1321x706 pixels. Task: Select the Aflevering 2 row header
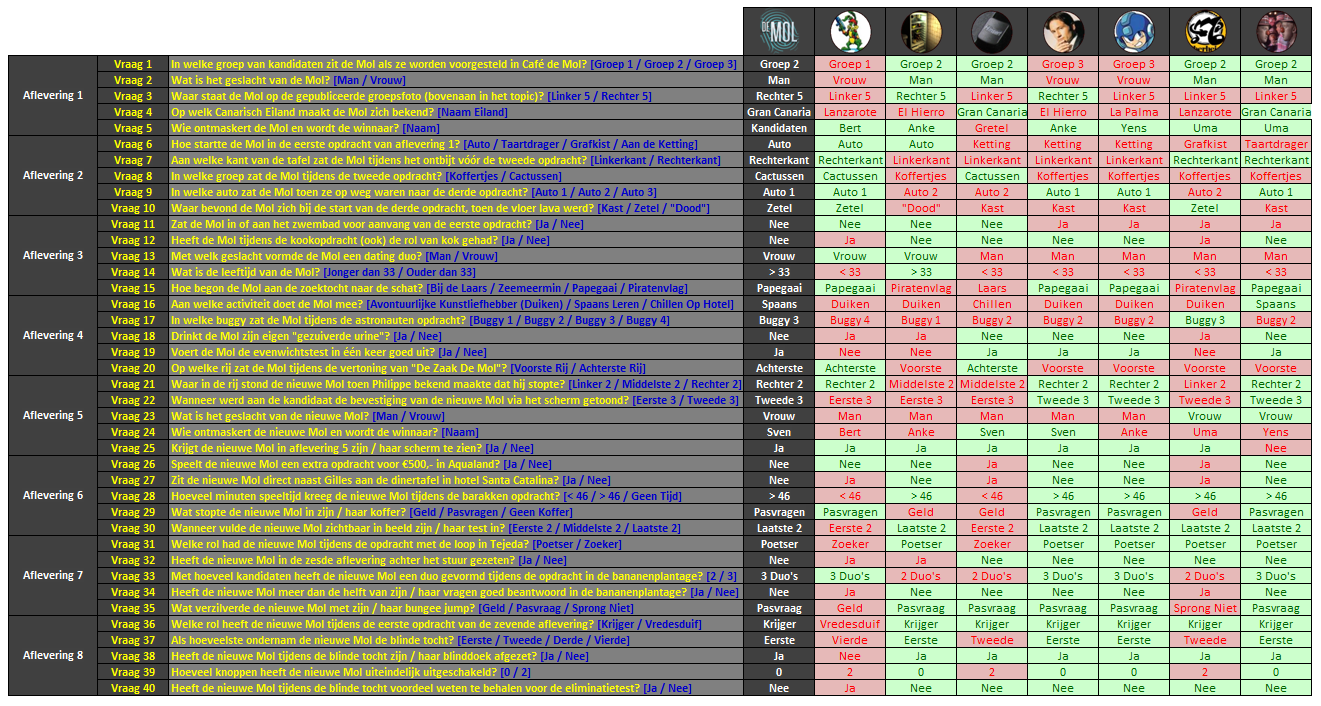point(54,176)
